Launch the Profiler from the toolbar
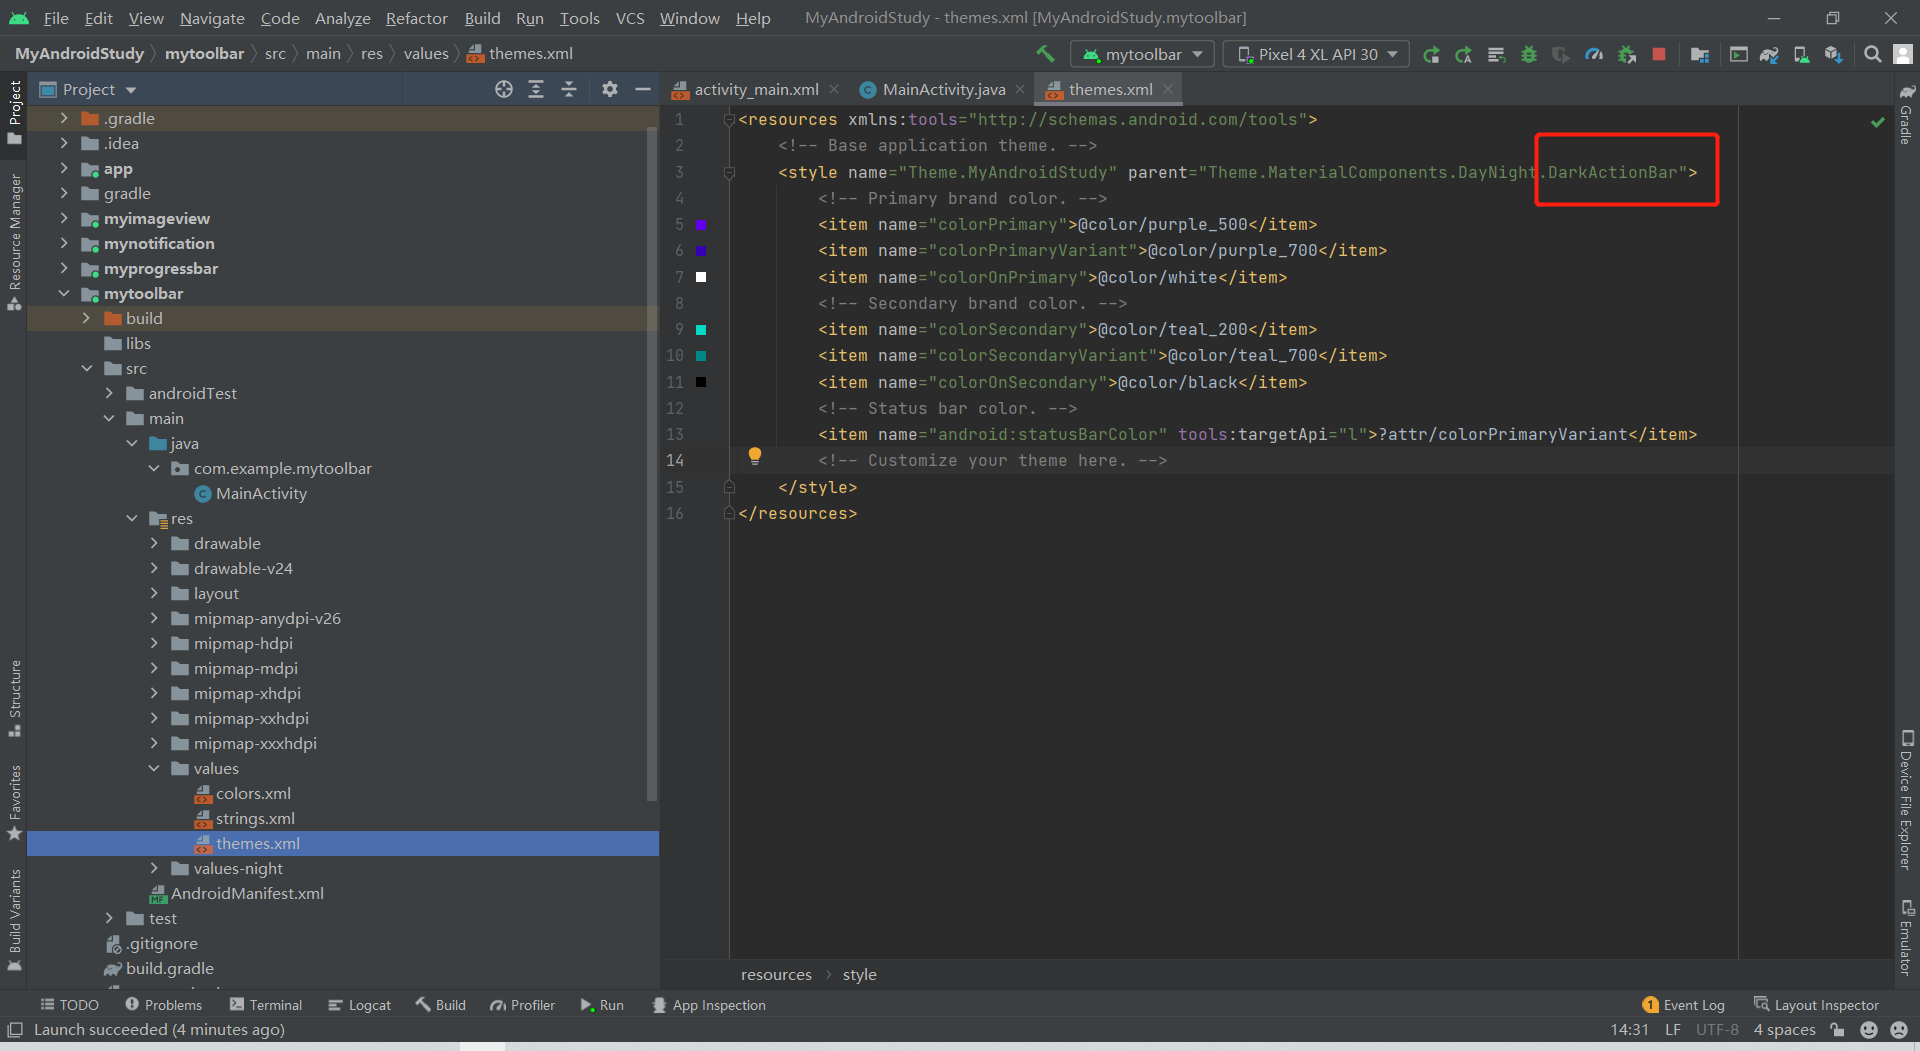The width and height of the screenshot is (1920, 1051). coord(1594,53)
